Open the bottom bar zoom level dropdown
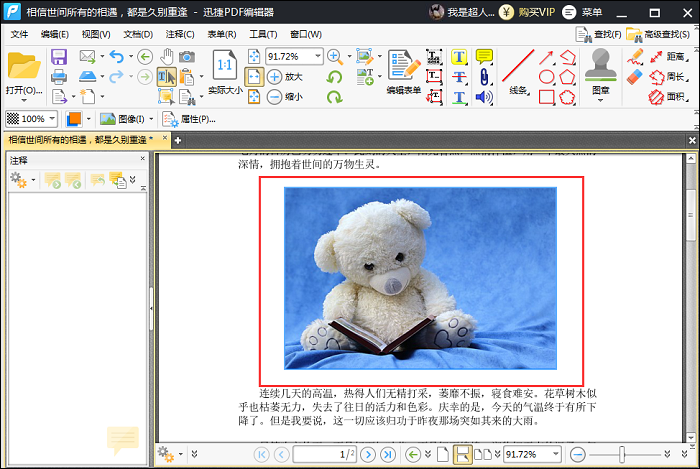This screenshot has width=700, height=469. [556, 454]
